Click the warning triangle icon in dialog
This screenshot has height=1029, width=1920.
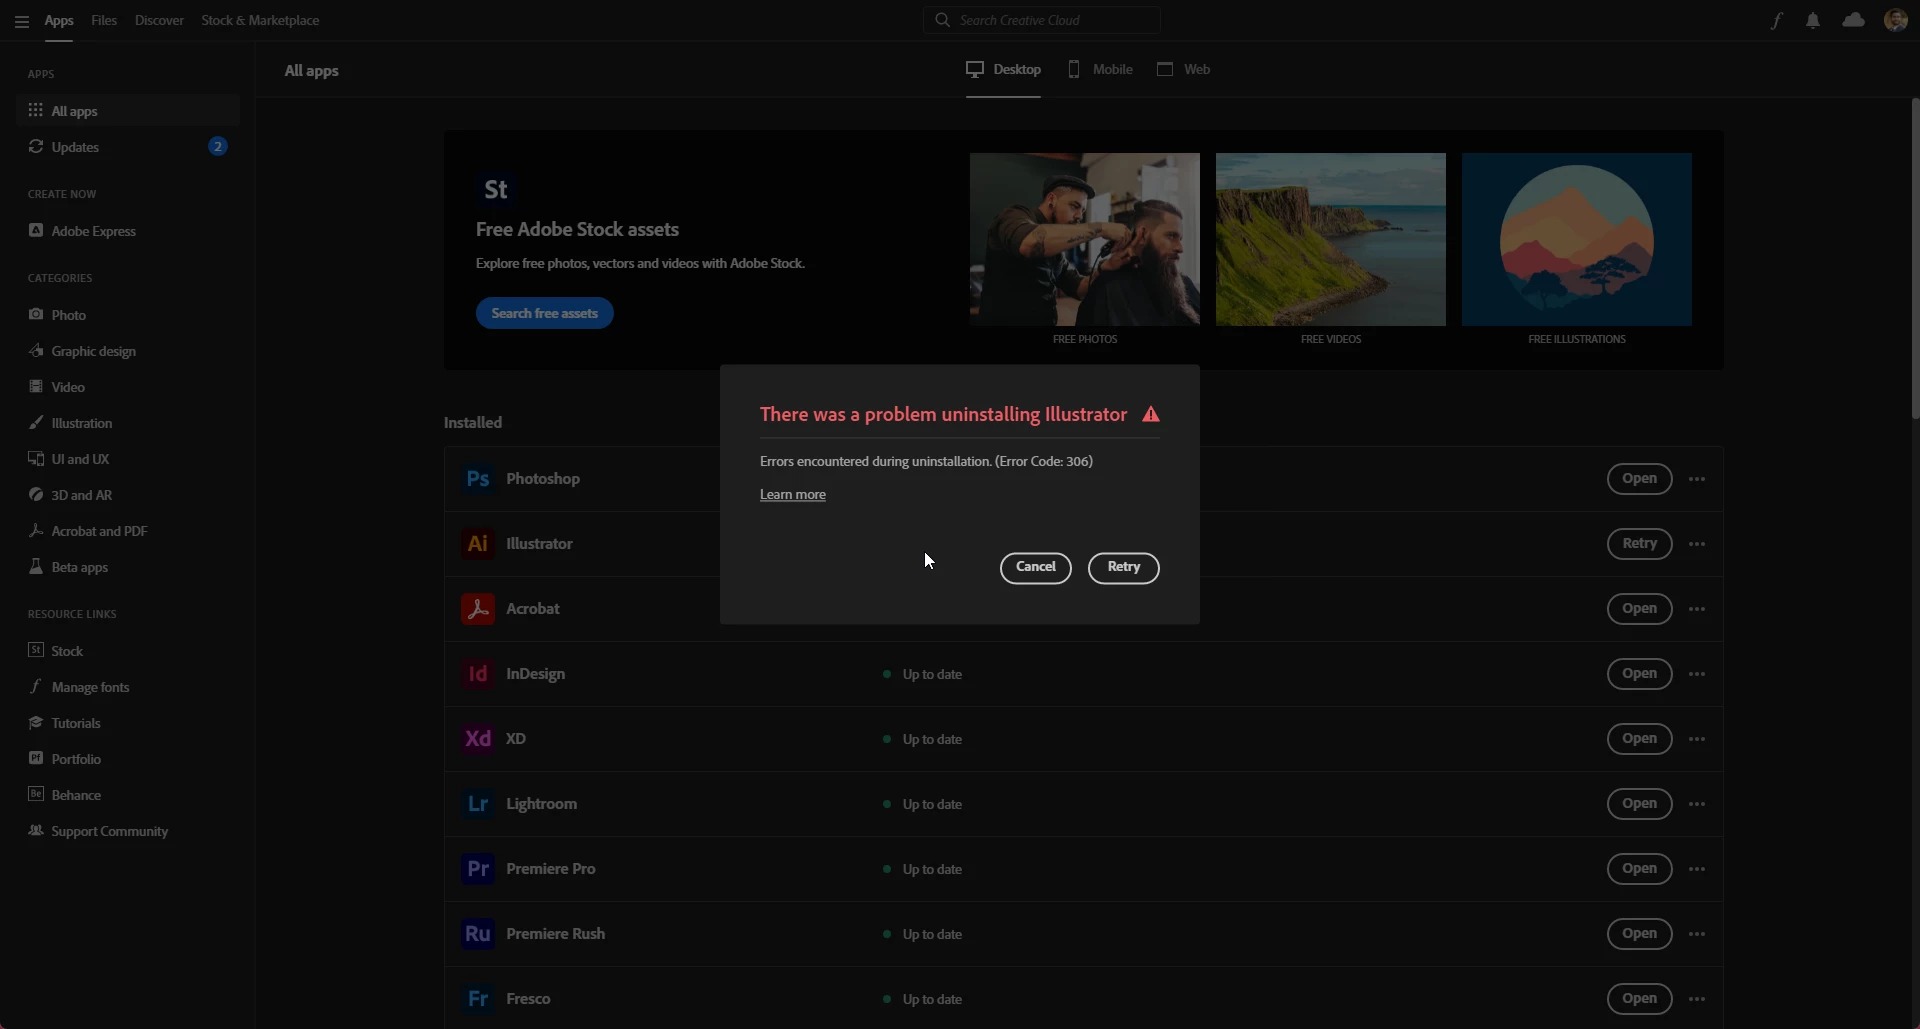1151,414
